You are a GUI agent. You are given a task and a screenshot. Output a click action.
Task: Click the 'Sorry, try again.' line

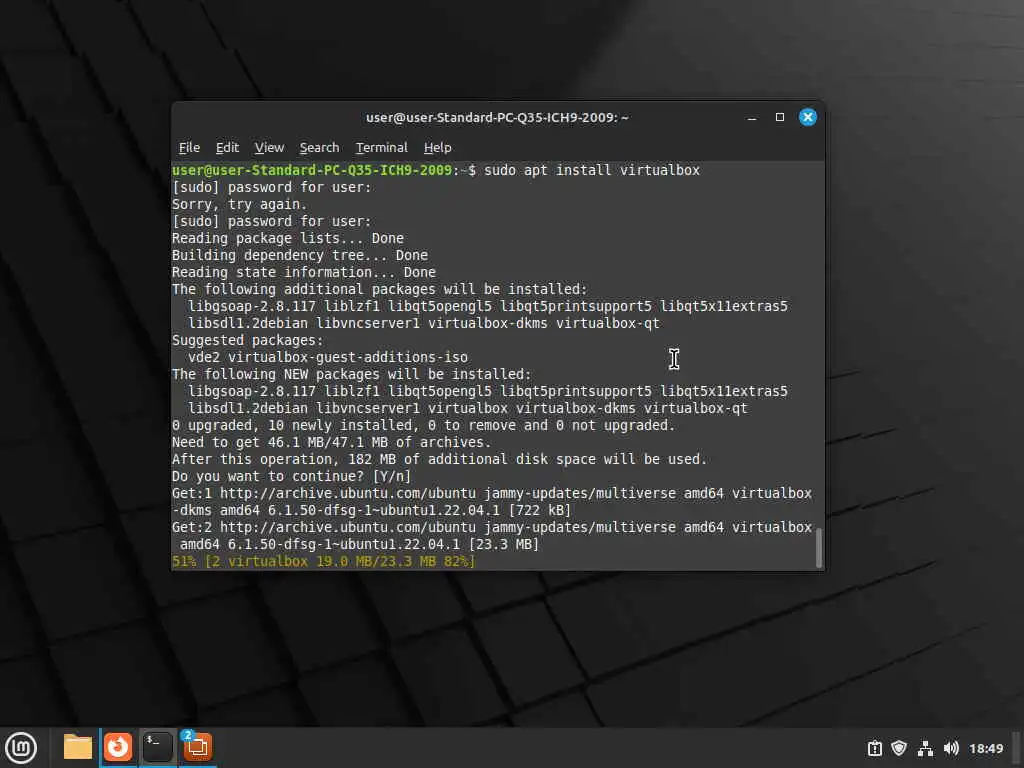click(239, 204)
